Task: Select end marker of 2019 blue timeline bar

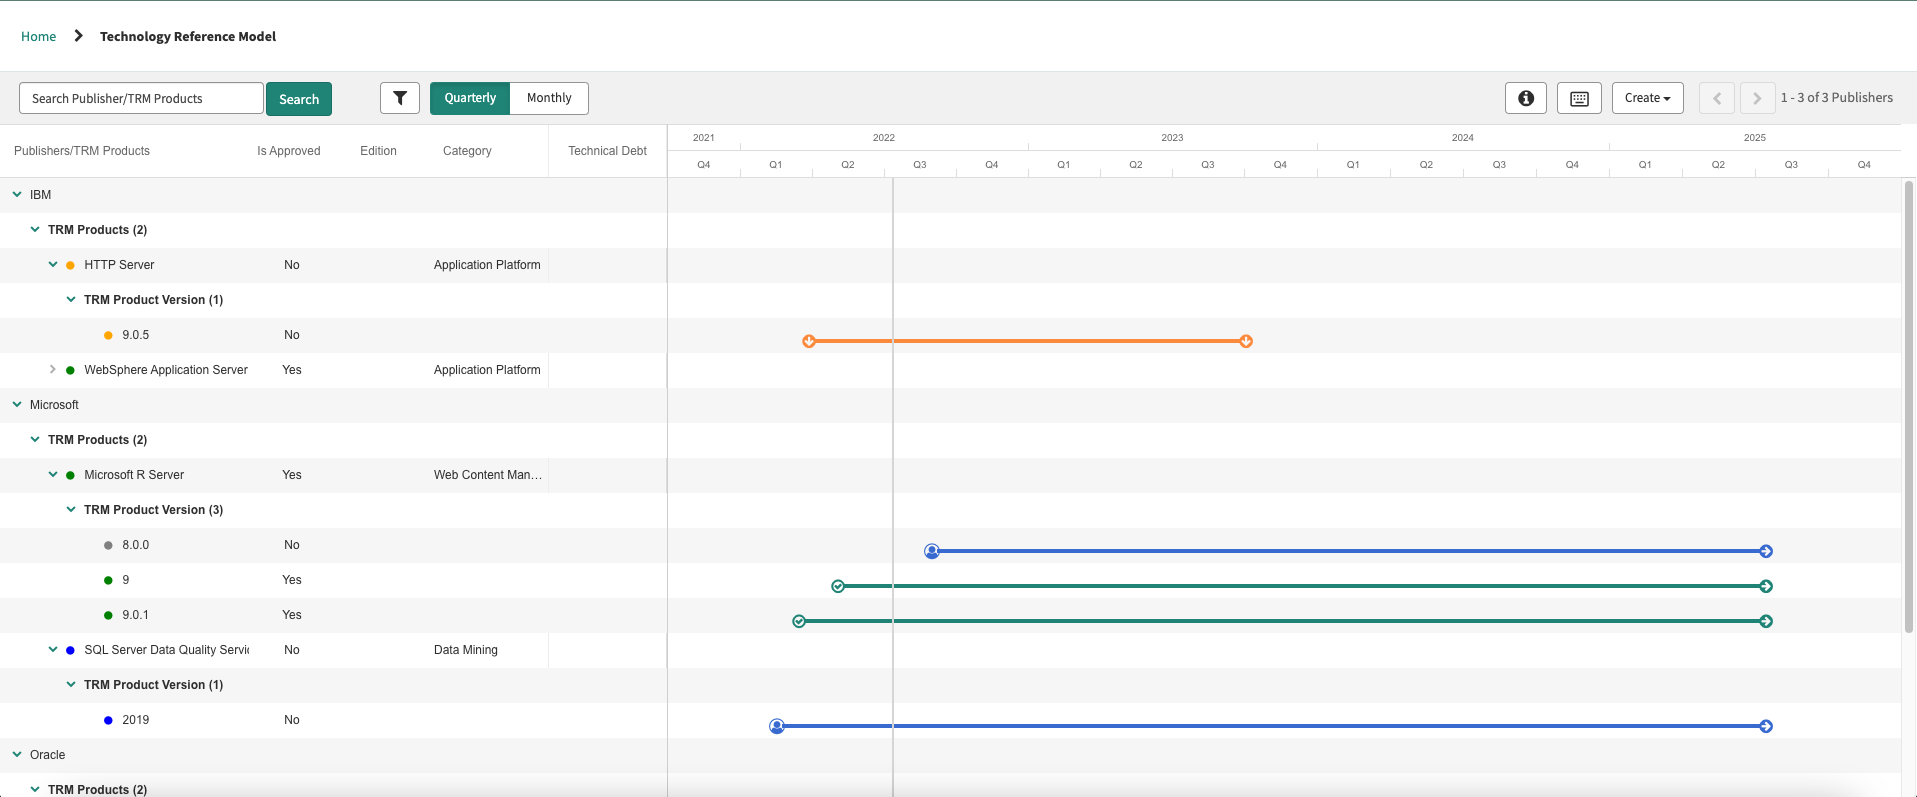Action: [x=1766, y=726]
